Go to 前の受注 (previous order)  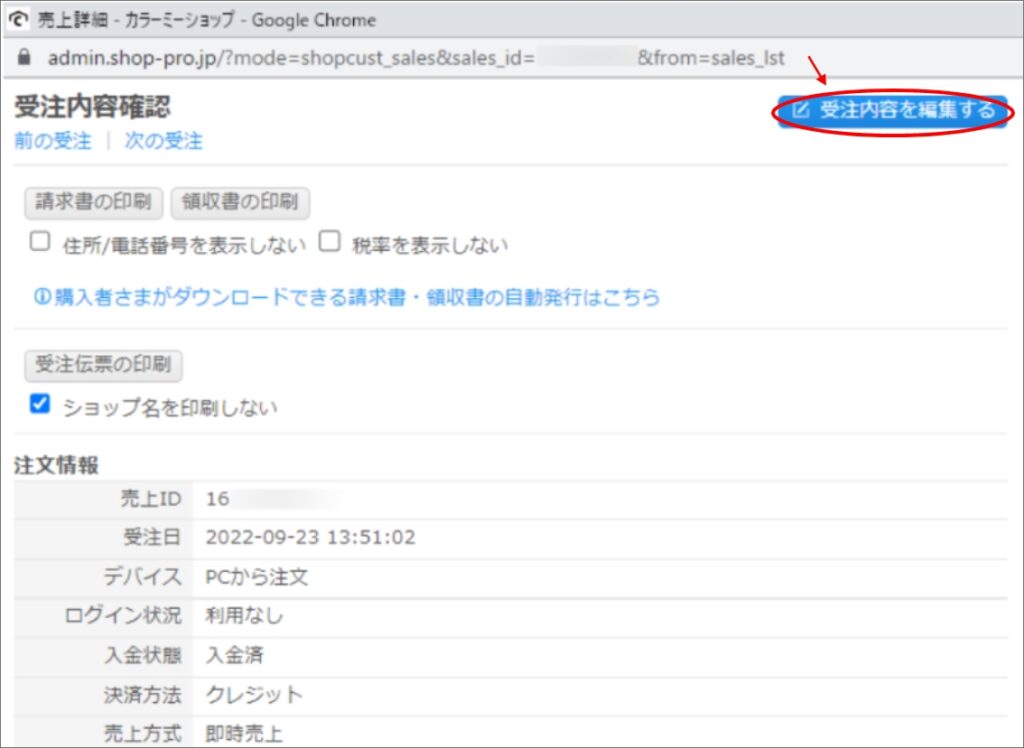[x=52, y=141]
